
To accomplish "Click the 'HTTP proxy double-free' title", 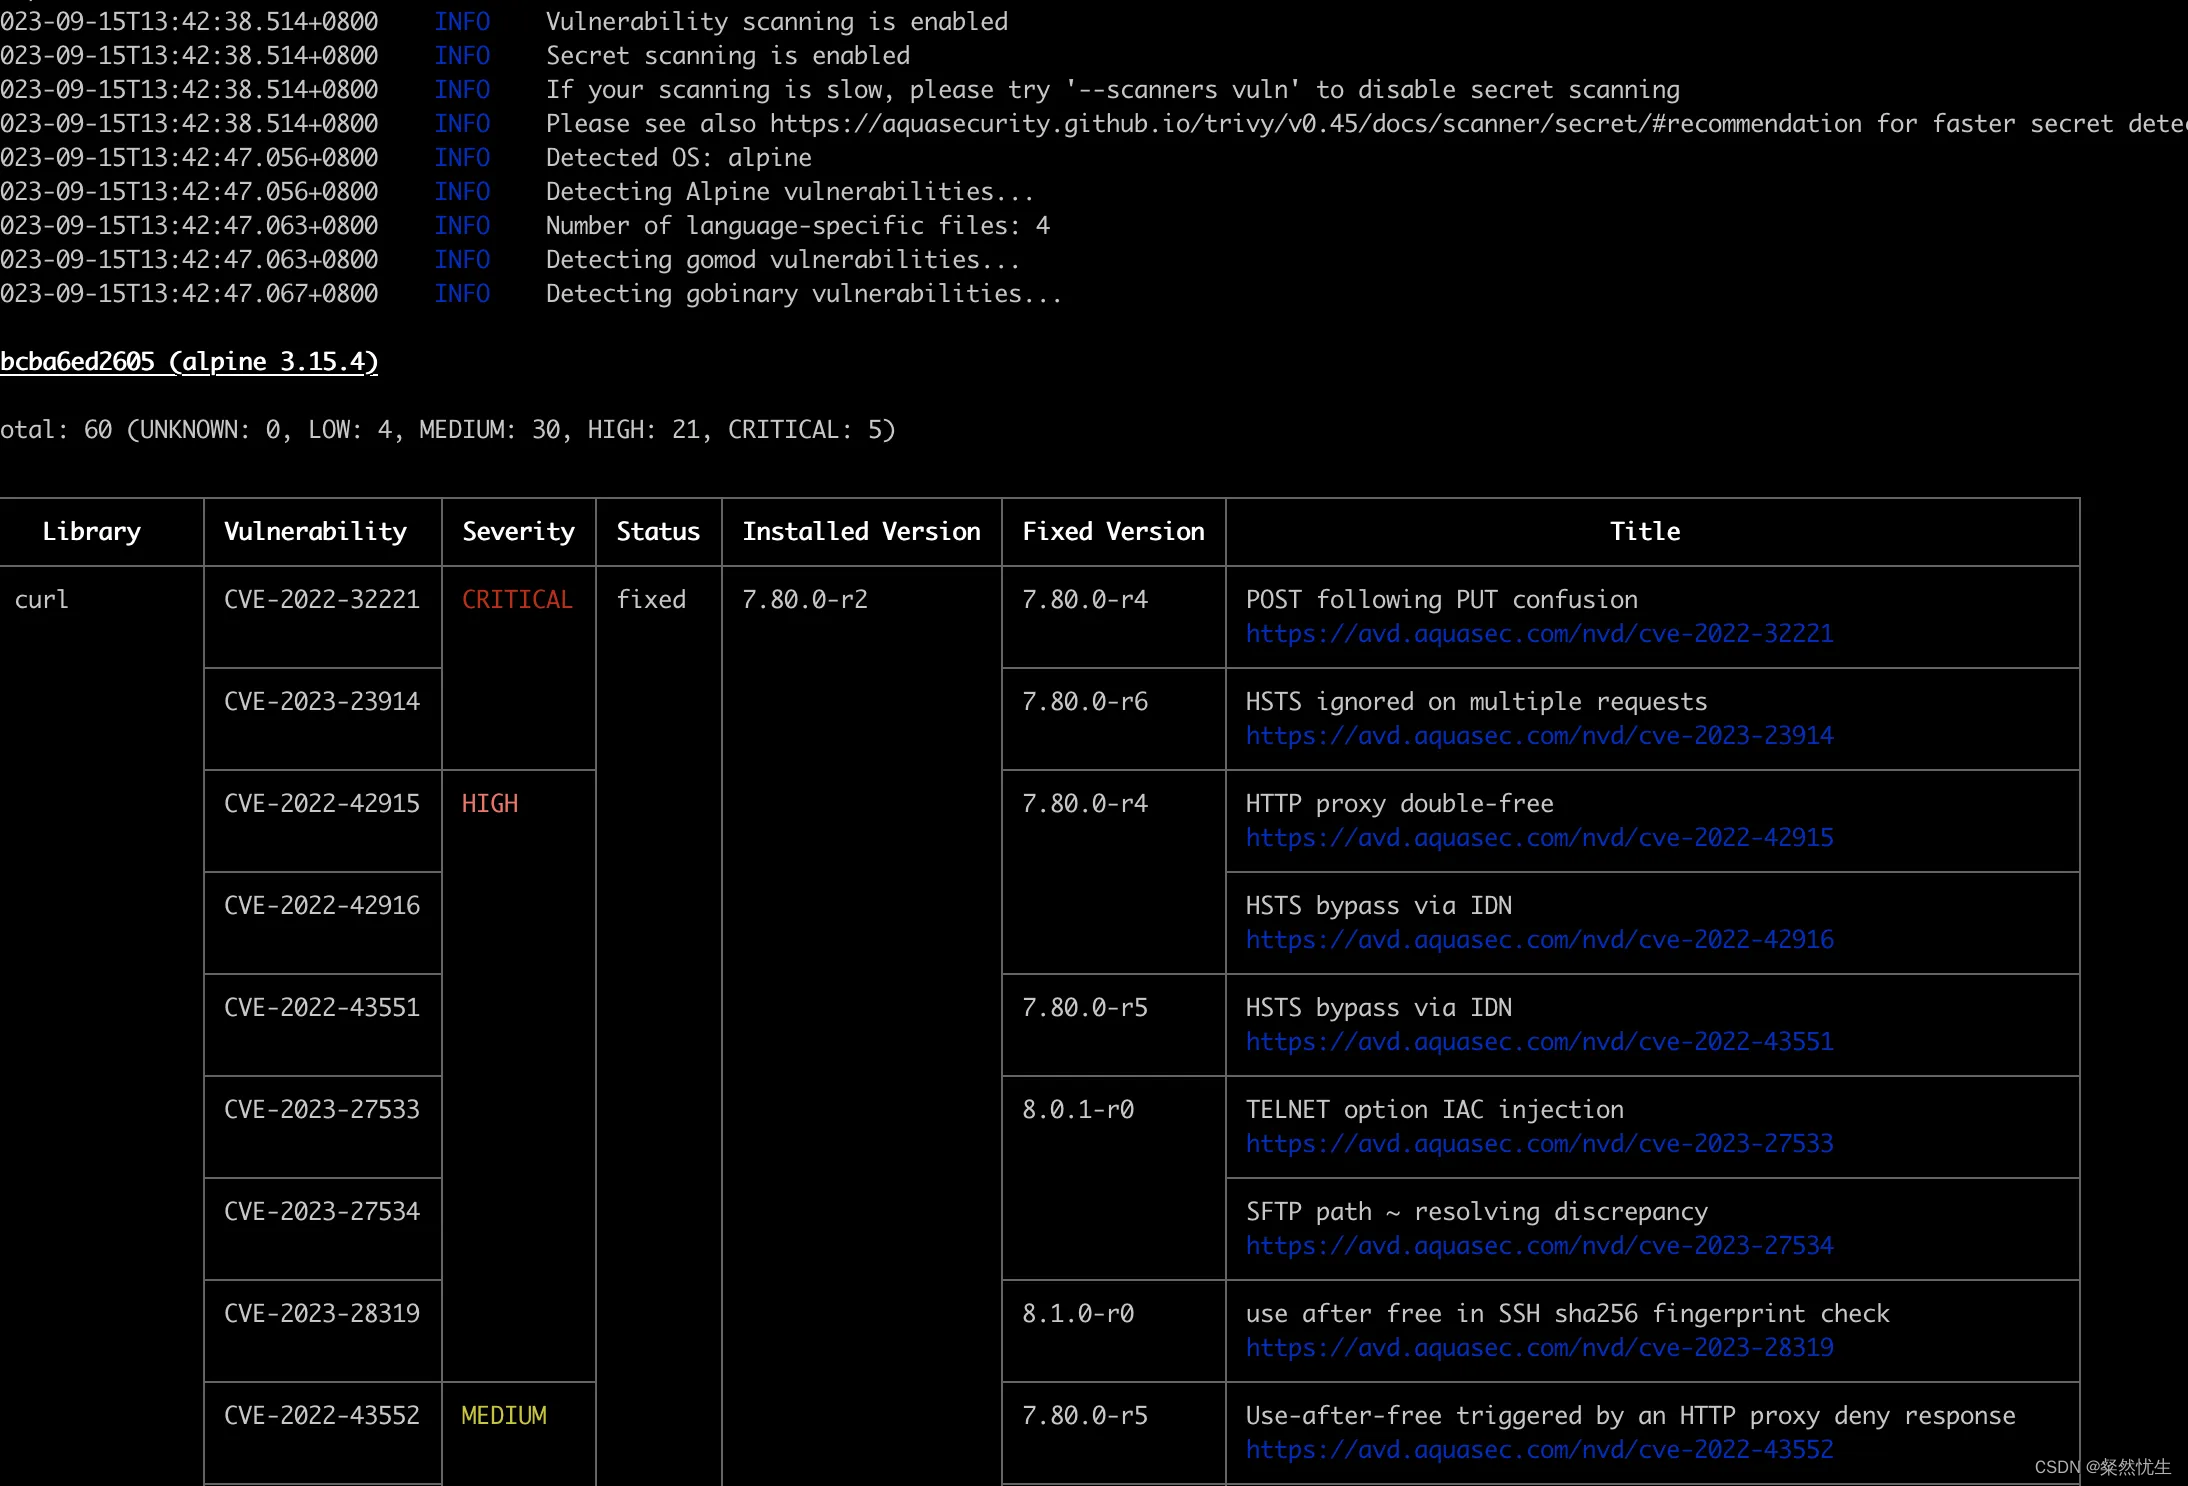I will tap(1400, 804).
